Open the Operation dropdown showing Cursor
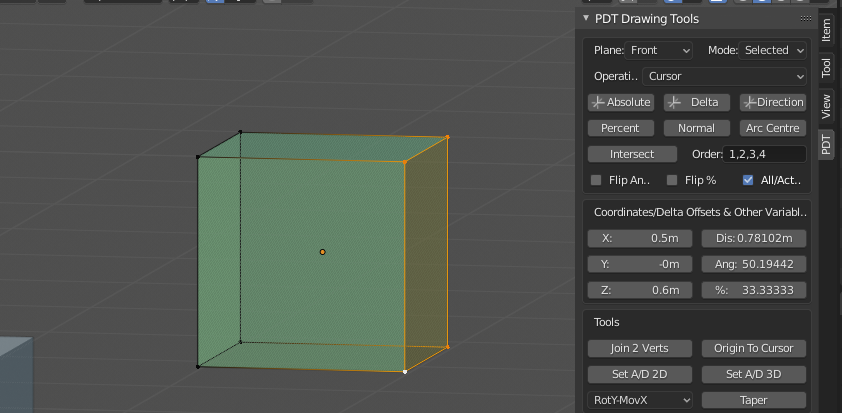This screenshot has width=842, height=413. pos(724,76)
